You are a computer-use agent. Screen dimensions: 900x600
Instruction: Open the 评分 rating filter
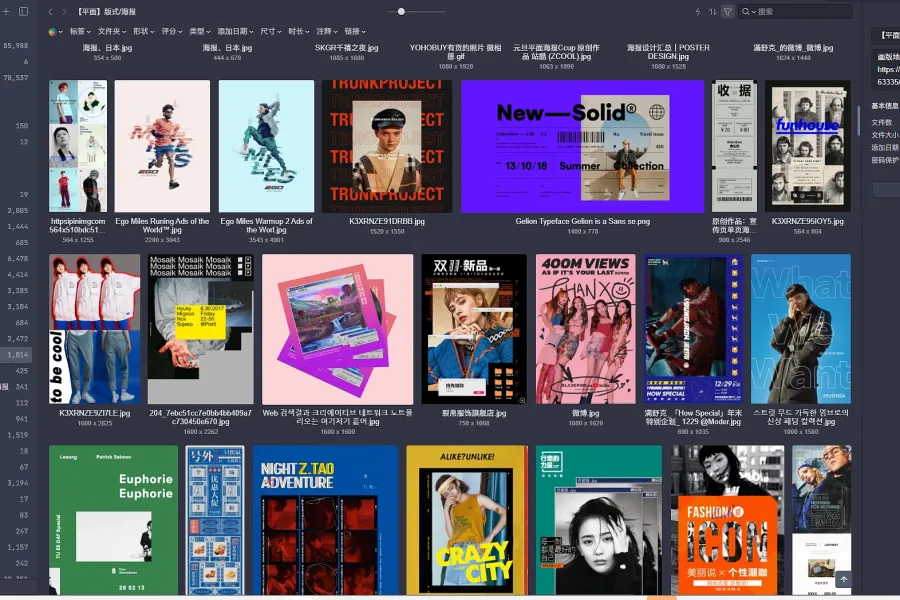click(x=172, y=32)
